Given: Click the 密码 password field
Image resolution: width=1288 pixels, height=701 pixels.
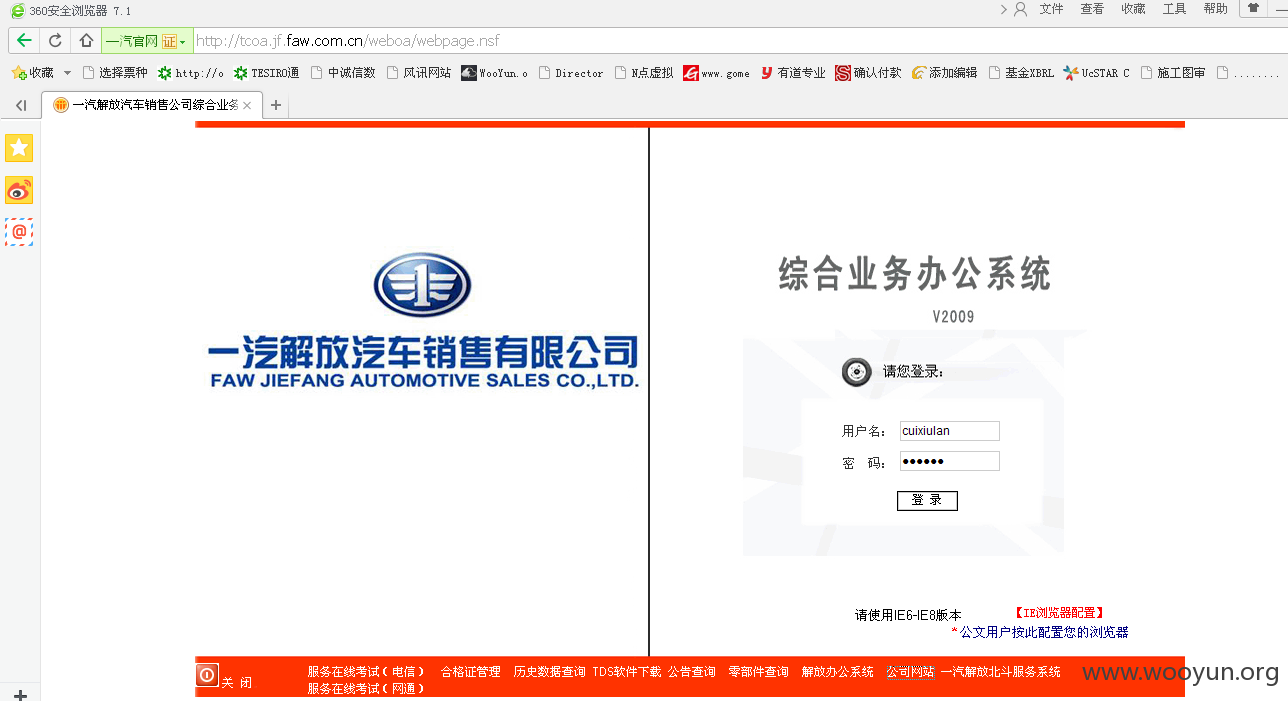Looking at the screenshot, I should tap(949, 461).
